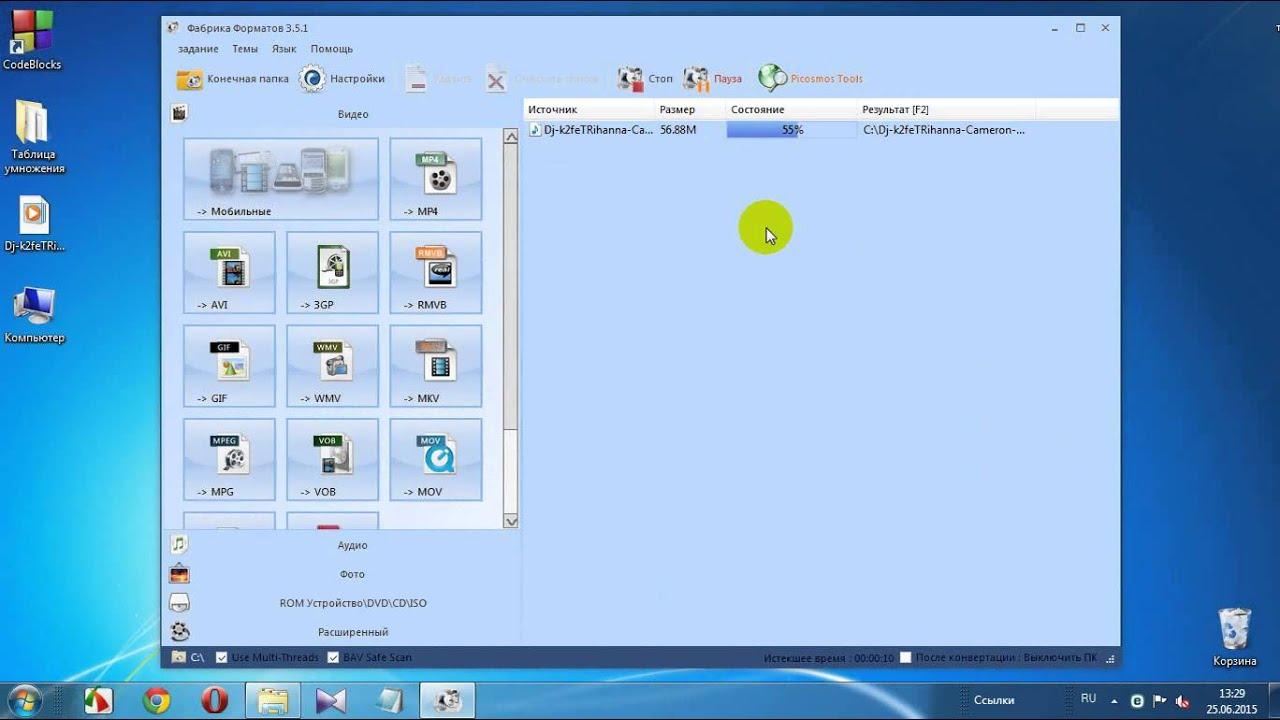Viewport: 1280px width, 720px height.
Task: Open CodeBlocks desktop shortcut
Action: [31, 41]
